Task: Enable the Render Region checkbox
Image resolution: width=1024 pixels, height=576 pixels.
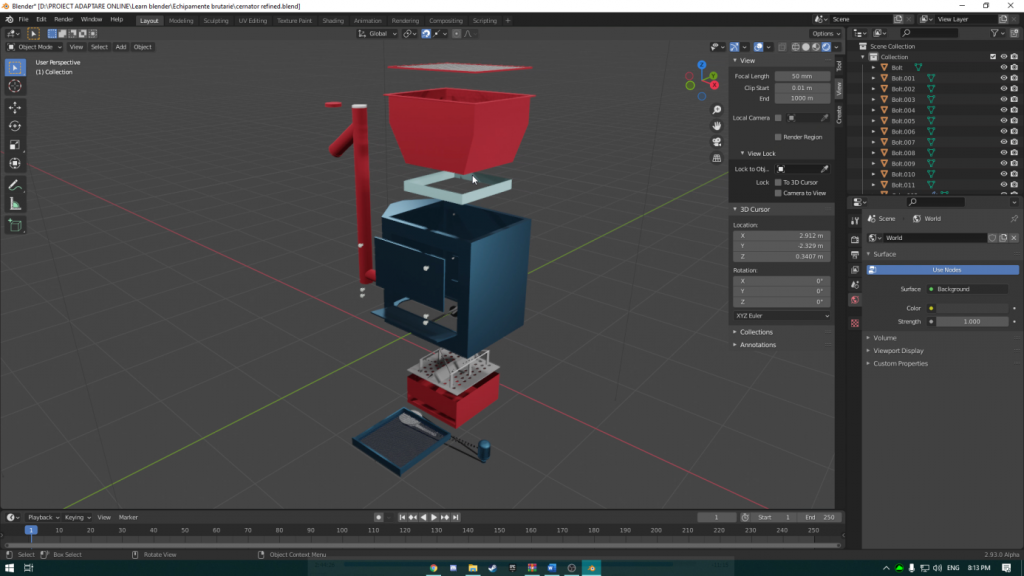Action: [778, 137]
